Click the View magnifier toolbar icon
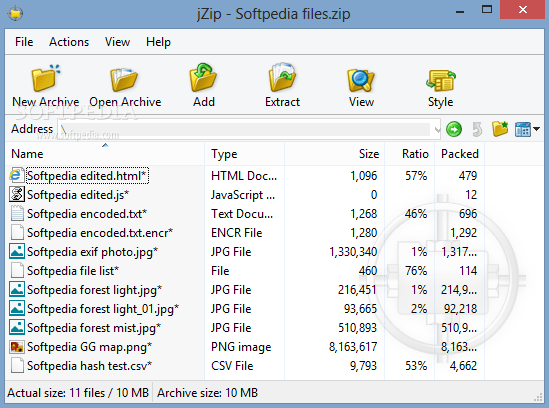This screenshot has height=408, width=549. click(361, 80)
